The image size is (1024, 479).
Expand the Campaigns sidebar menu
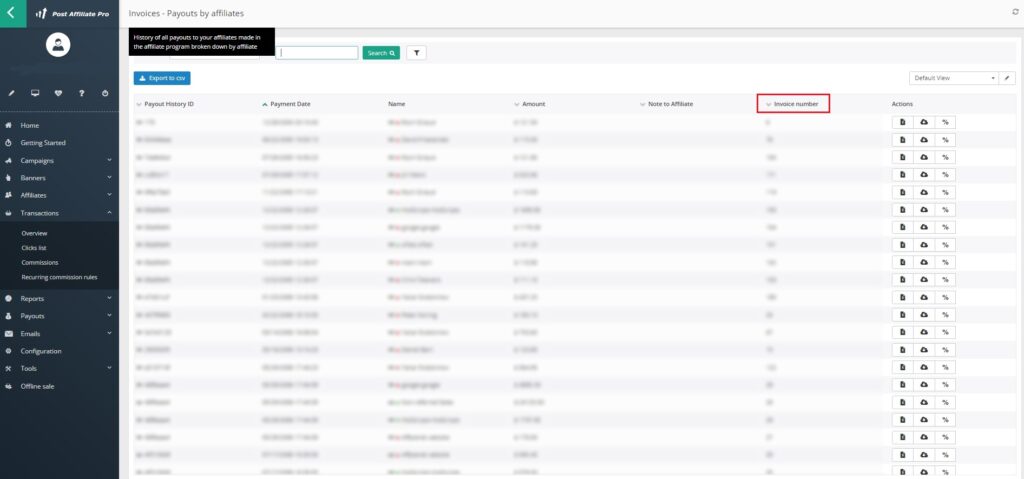[x=37, y=160]
